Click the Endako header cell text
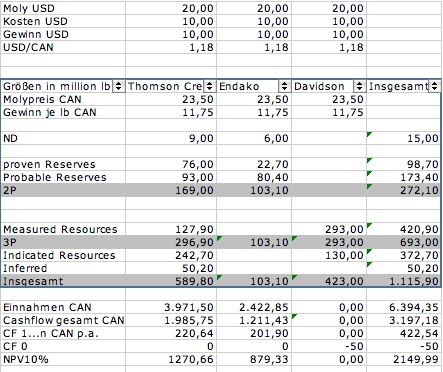Viewport: 443px width, 372px height. pos(239,86)
